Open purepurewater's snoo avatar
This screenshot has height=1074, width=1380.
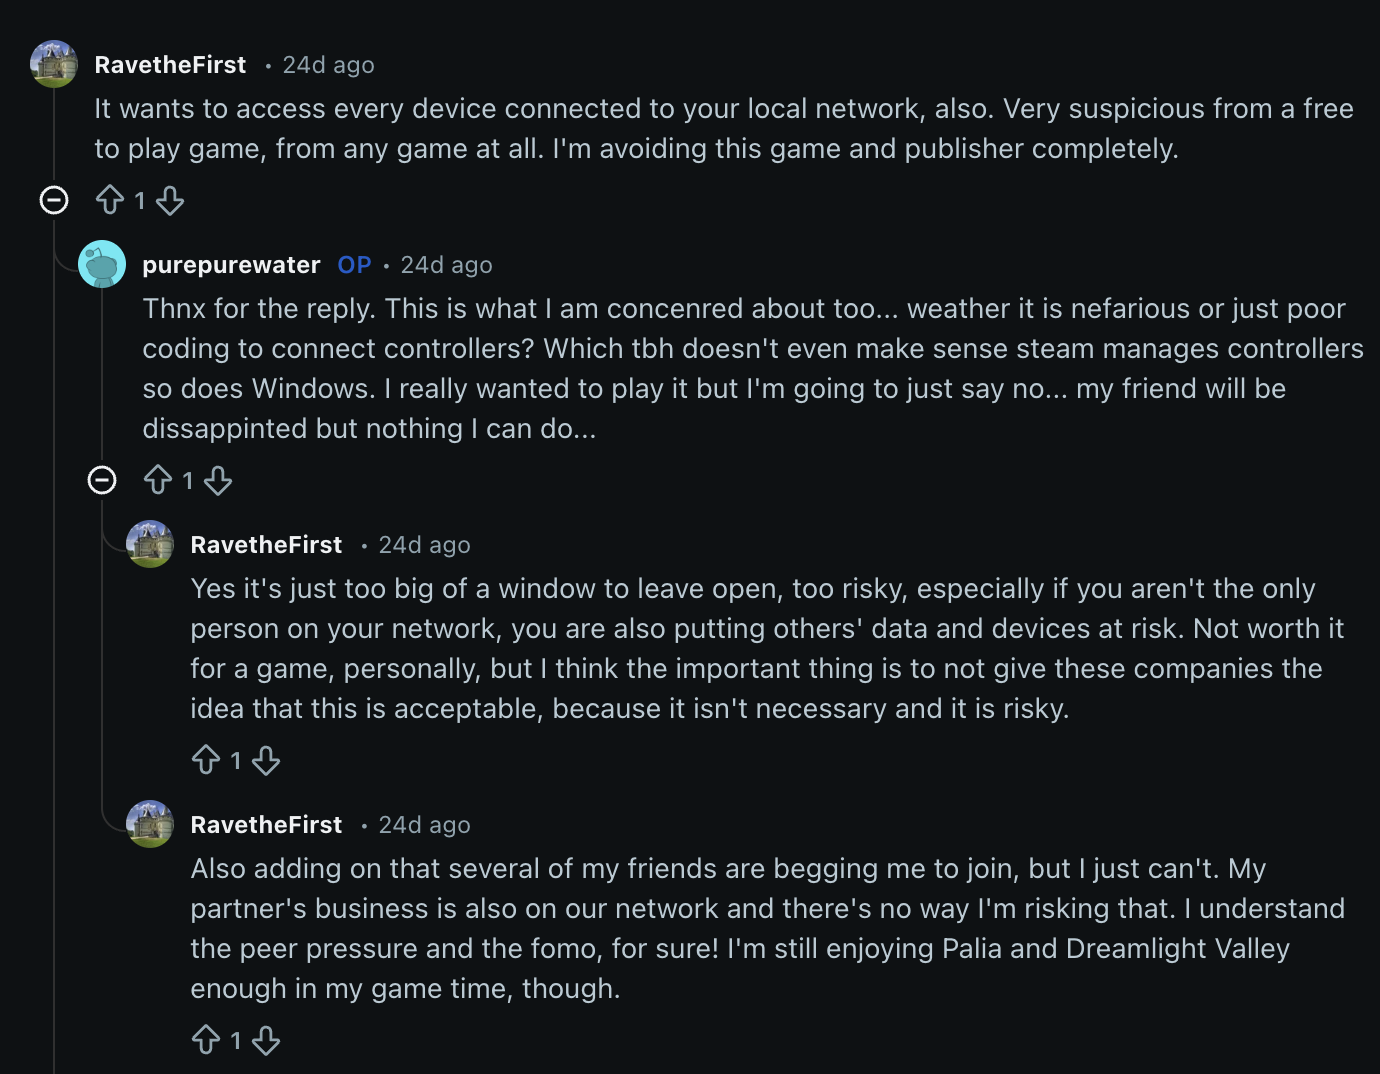coord(102,264)
